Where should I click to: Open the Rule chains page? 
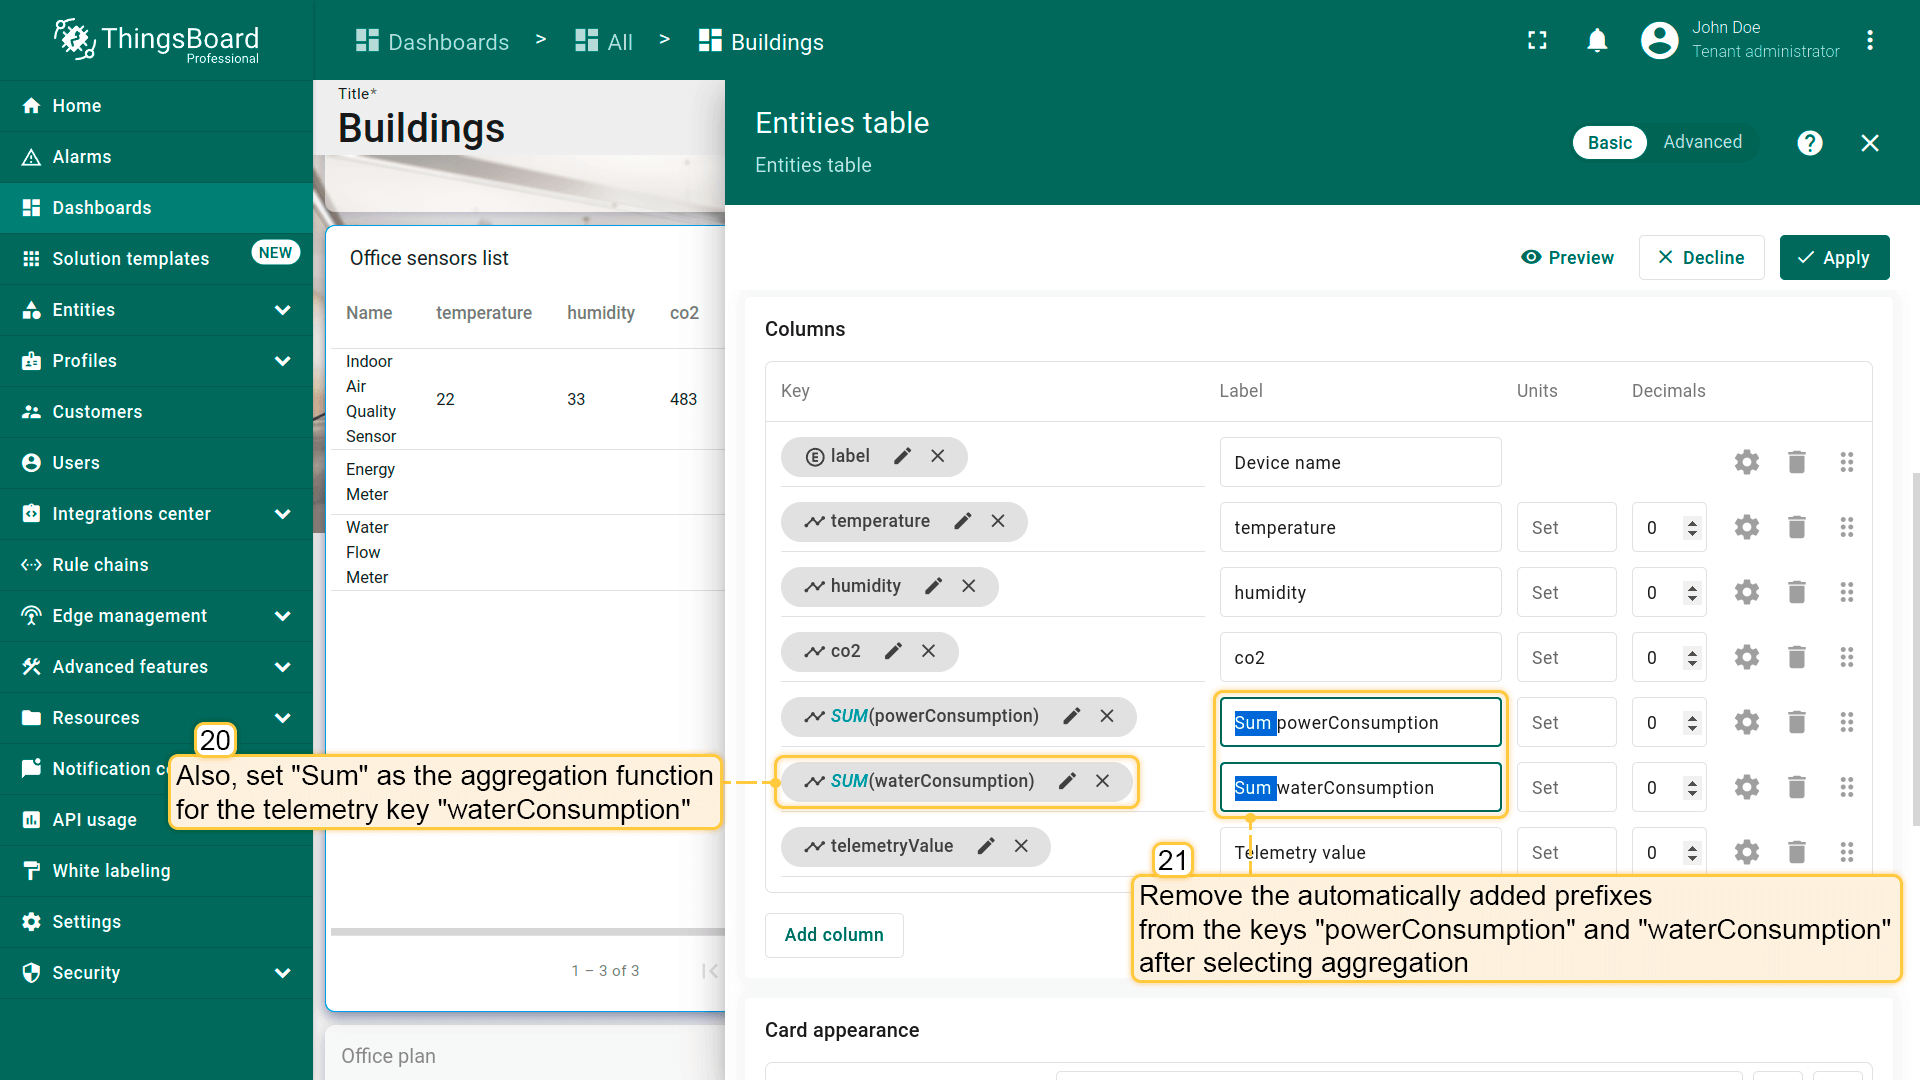click(100, 565)
